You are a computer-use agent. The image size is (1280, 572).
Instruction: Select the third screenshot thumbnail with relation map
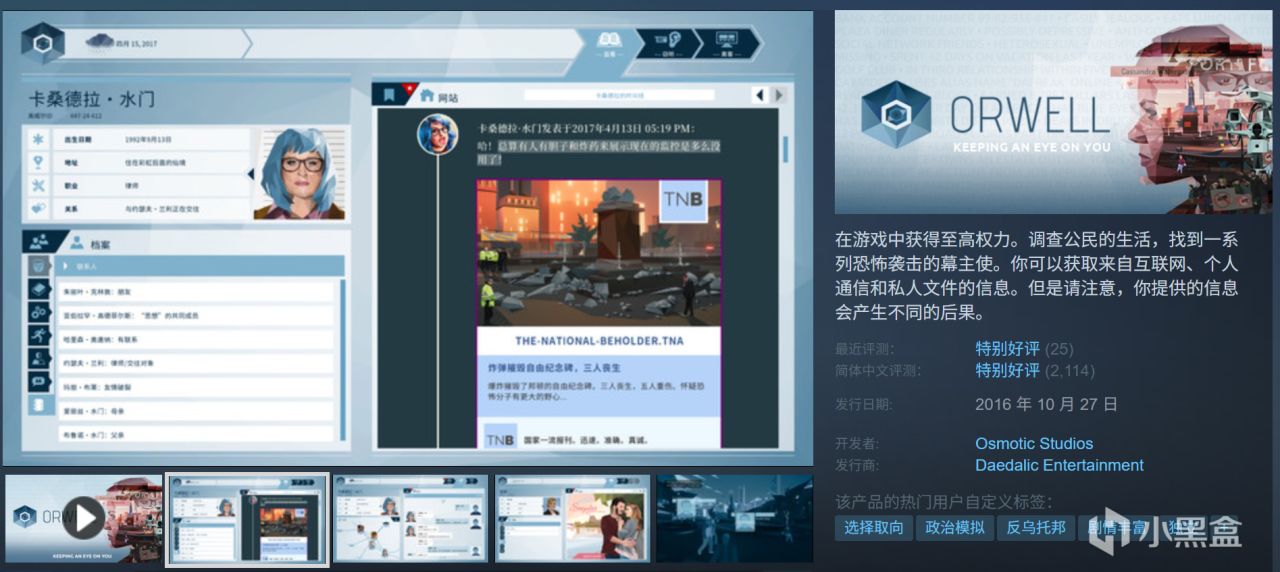[410, 518]
